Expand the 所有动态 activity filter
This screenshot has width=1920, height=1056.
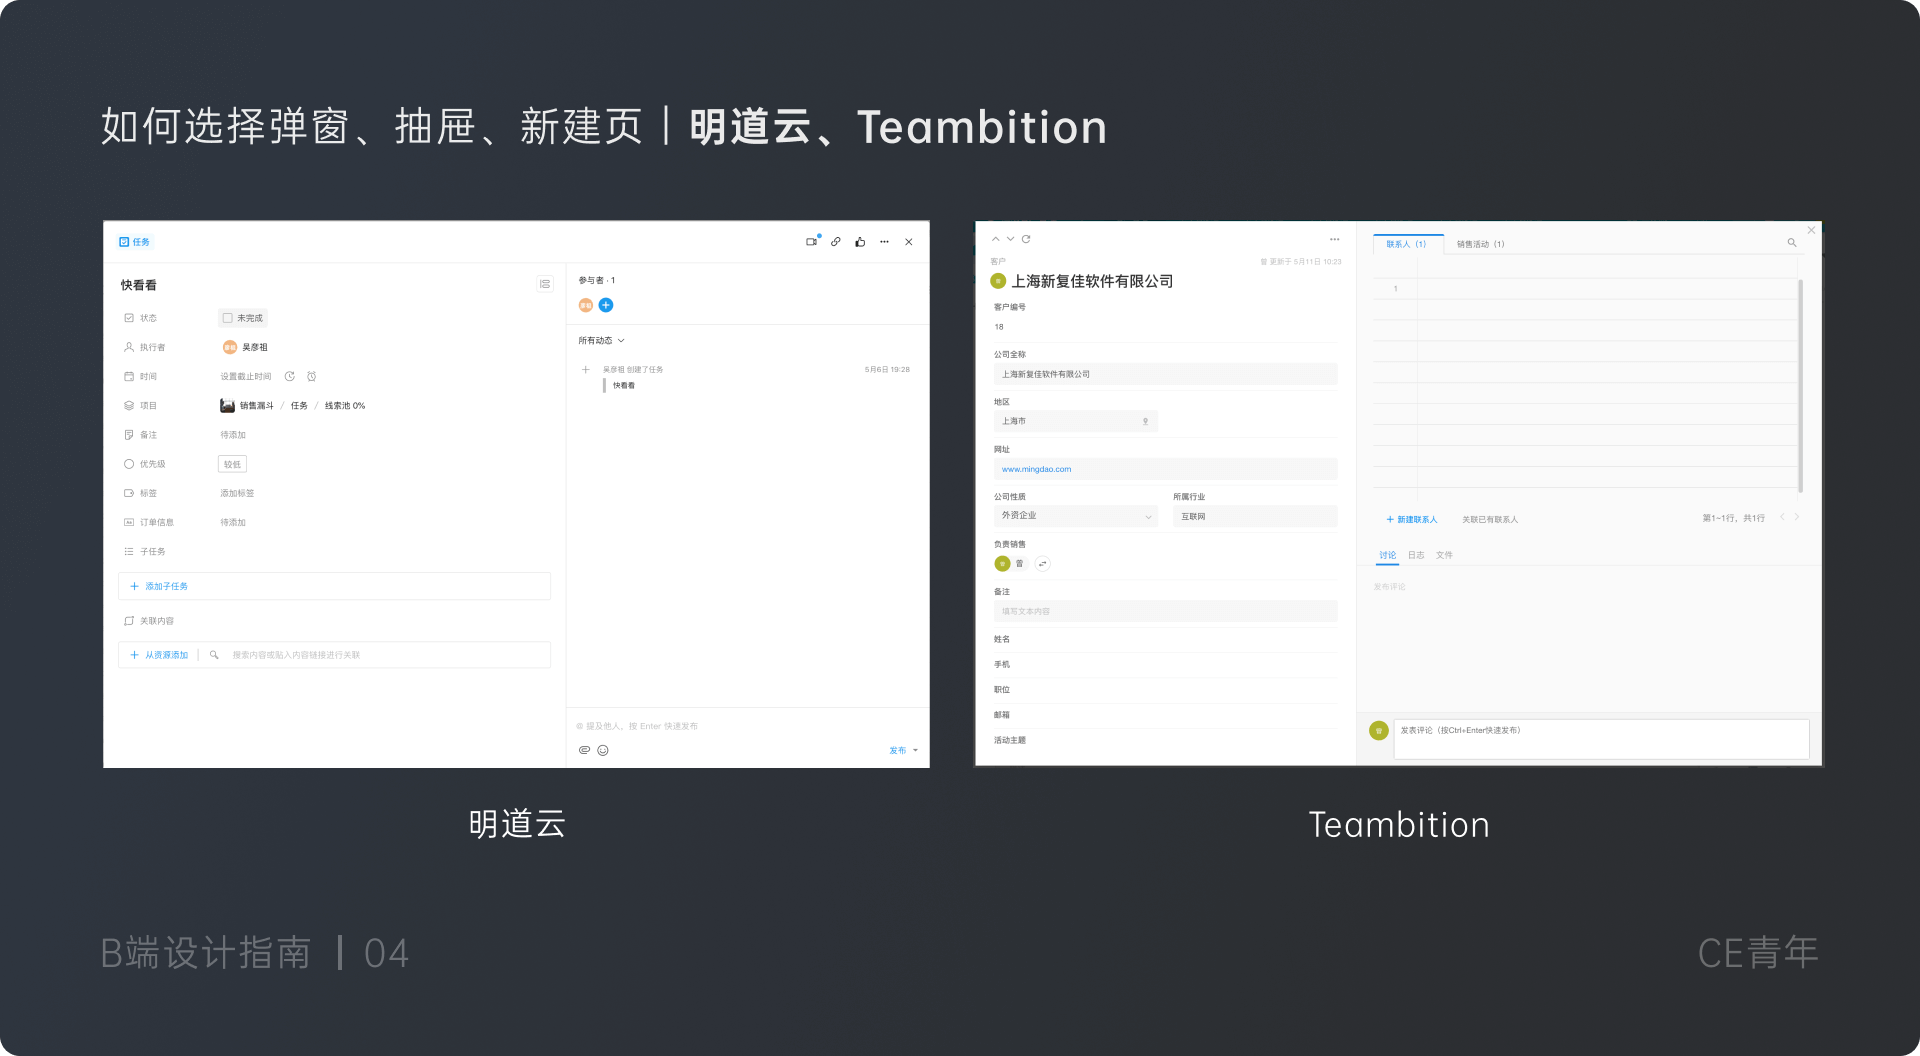pos(601,341)
